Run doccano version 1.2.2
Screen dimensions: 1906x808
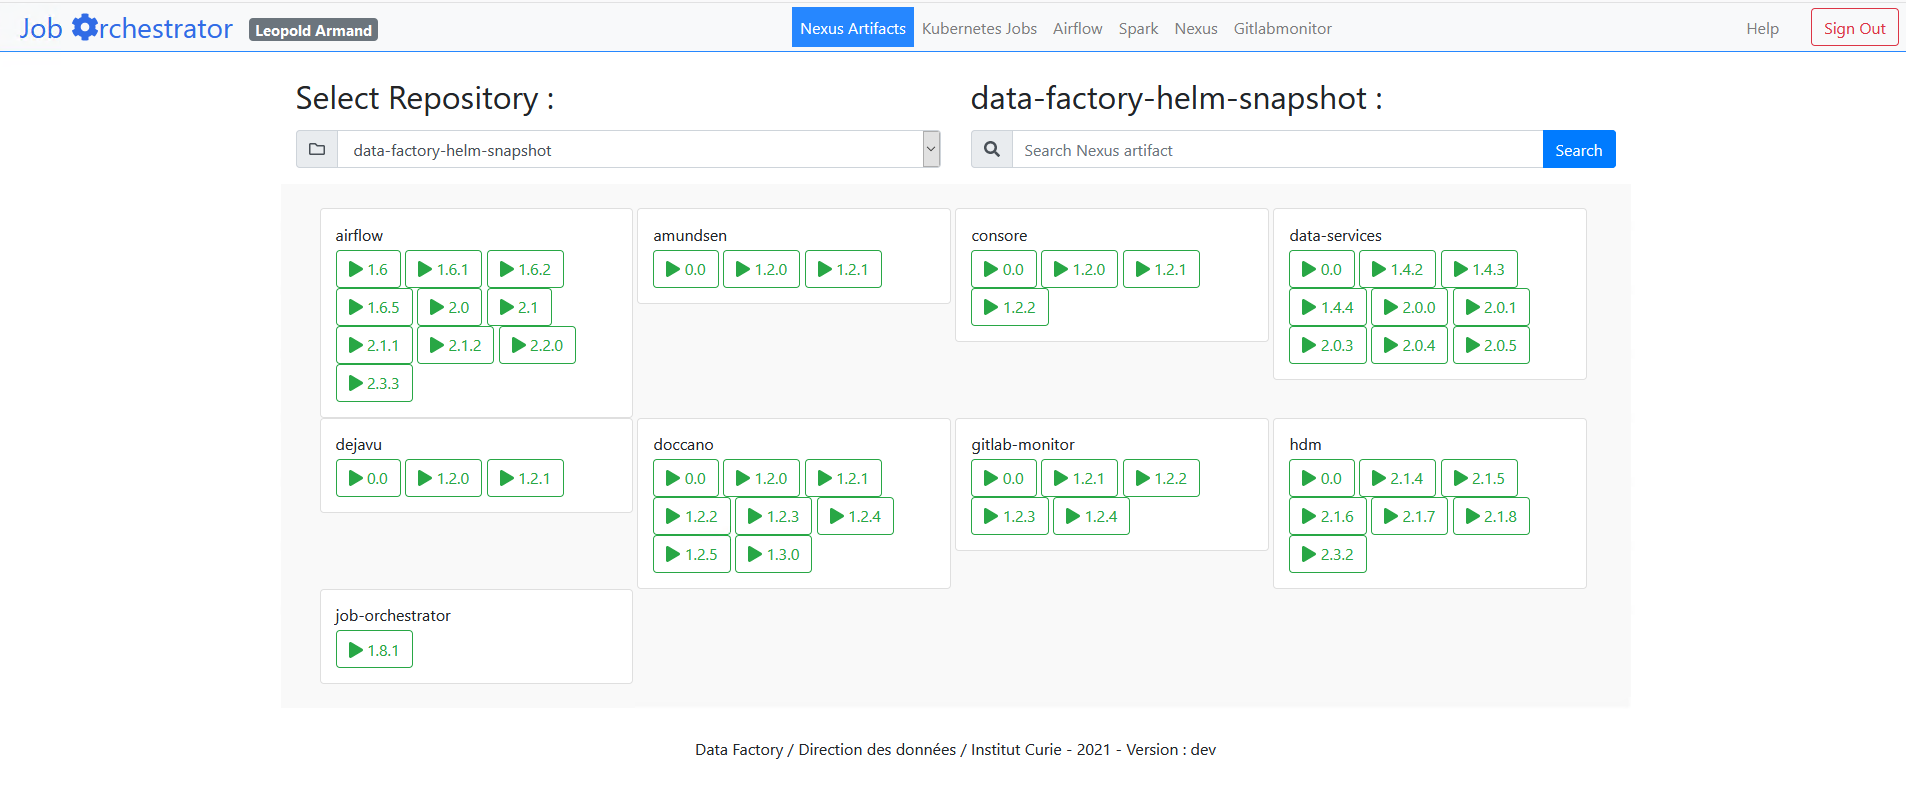692,516
